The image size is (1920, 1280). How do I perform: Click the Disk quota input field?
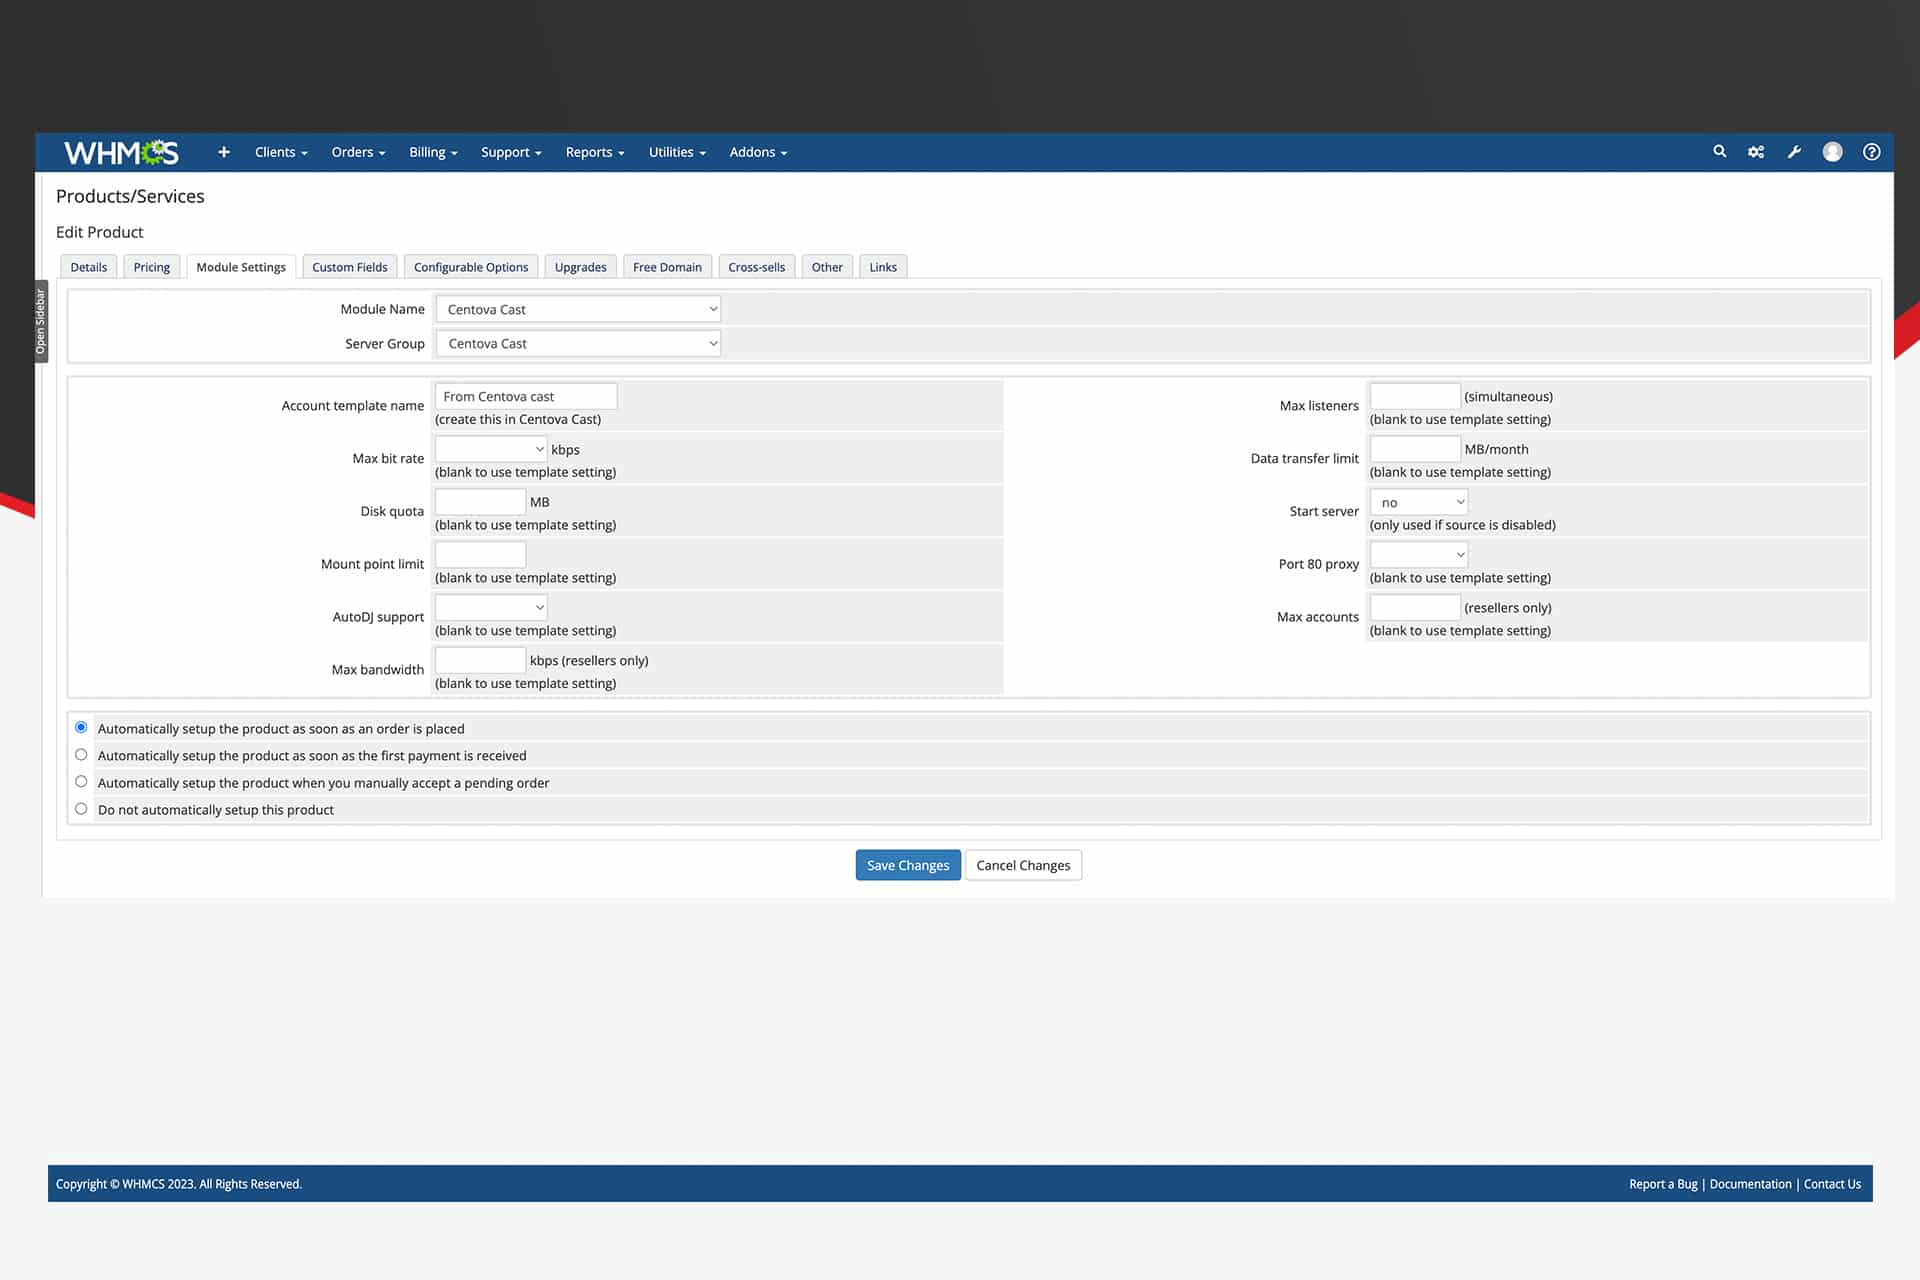point(480,502)
